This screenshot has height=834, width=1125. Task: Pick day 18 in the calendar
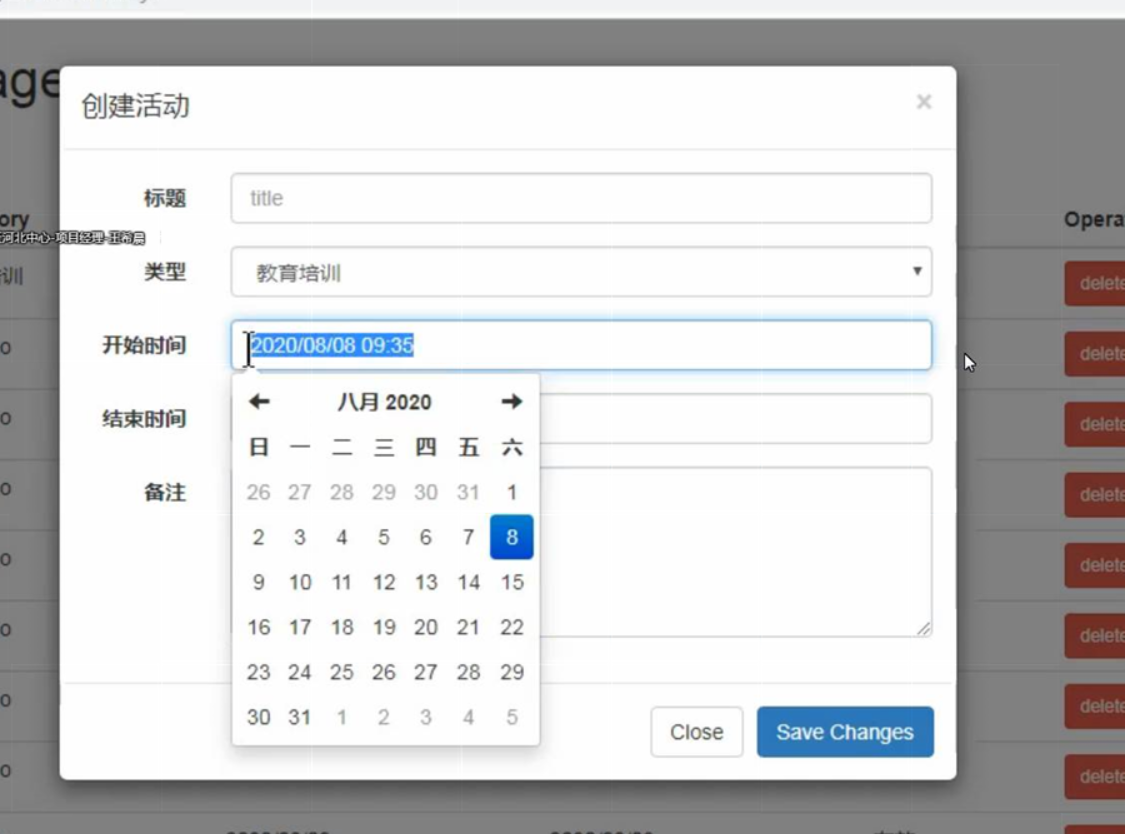(342, 627)
